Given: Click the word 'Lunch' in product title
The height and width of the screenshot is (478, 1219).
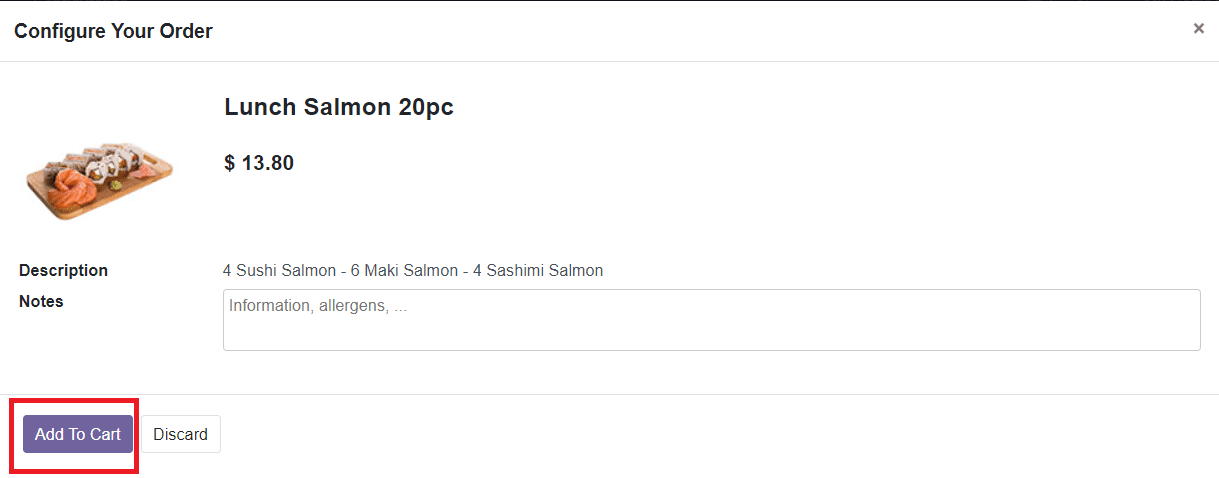Looking at the screenshot, I should pos(256,107).
